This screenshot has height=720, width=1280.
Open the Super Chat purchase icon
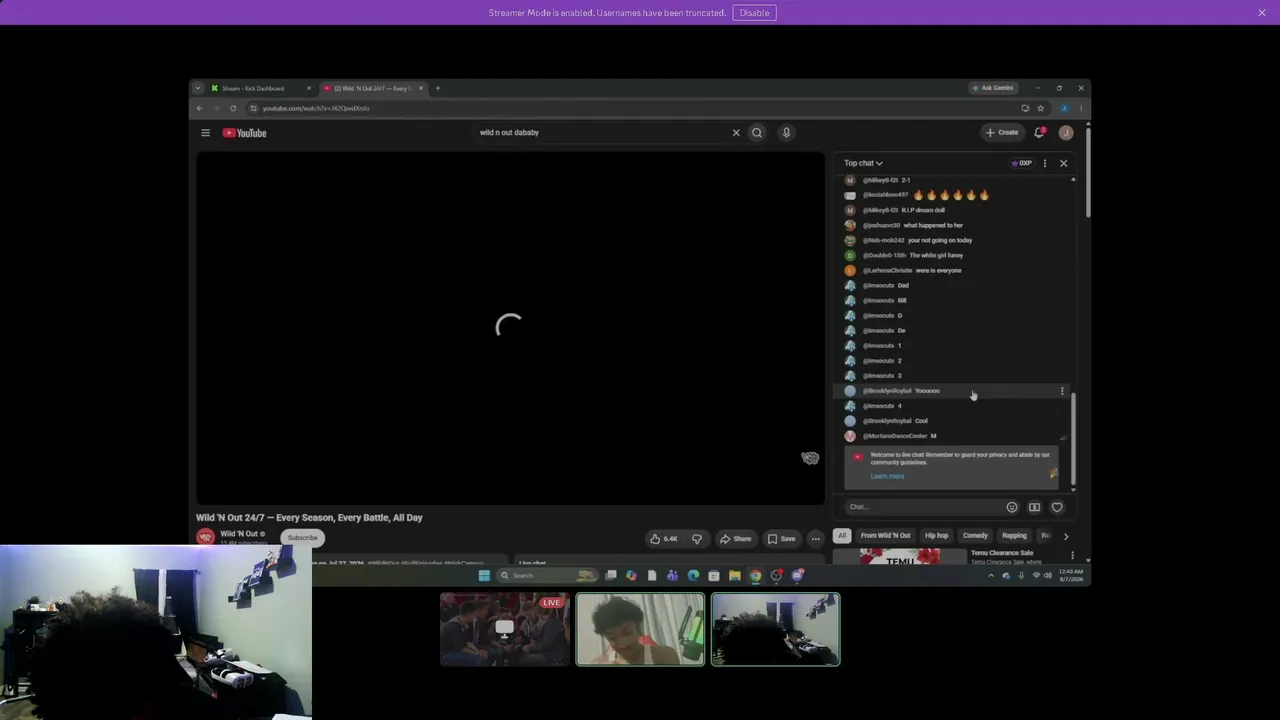(1034, 507)
